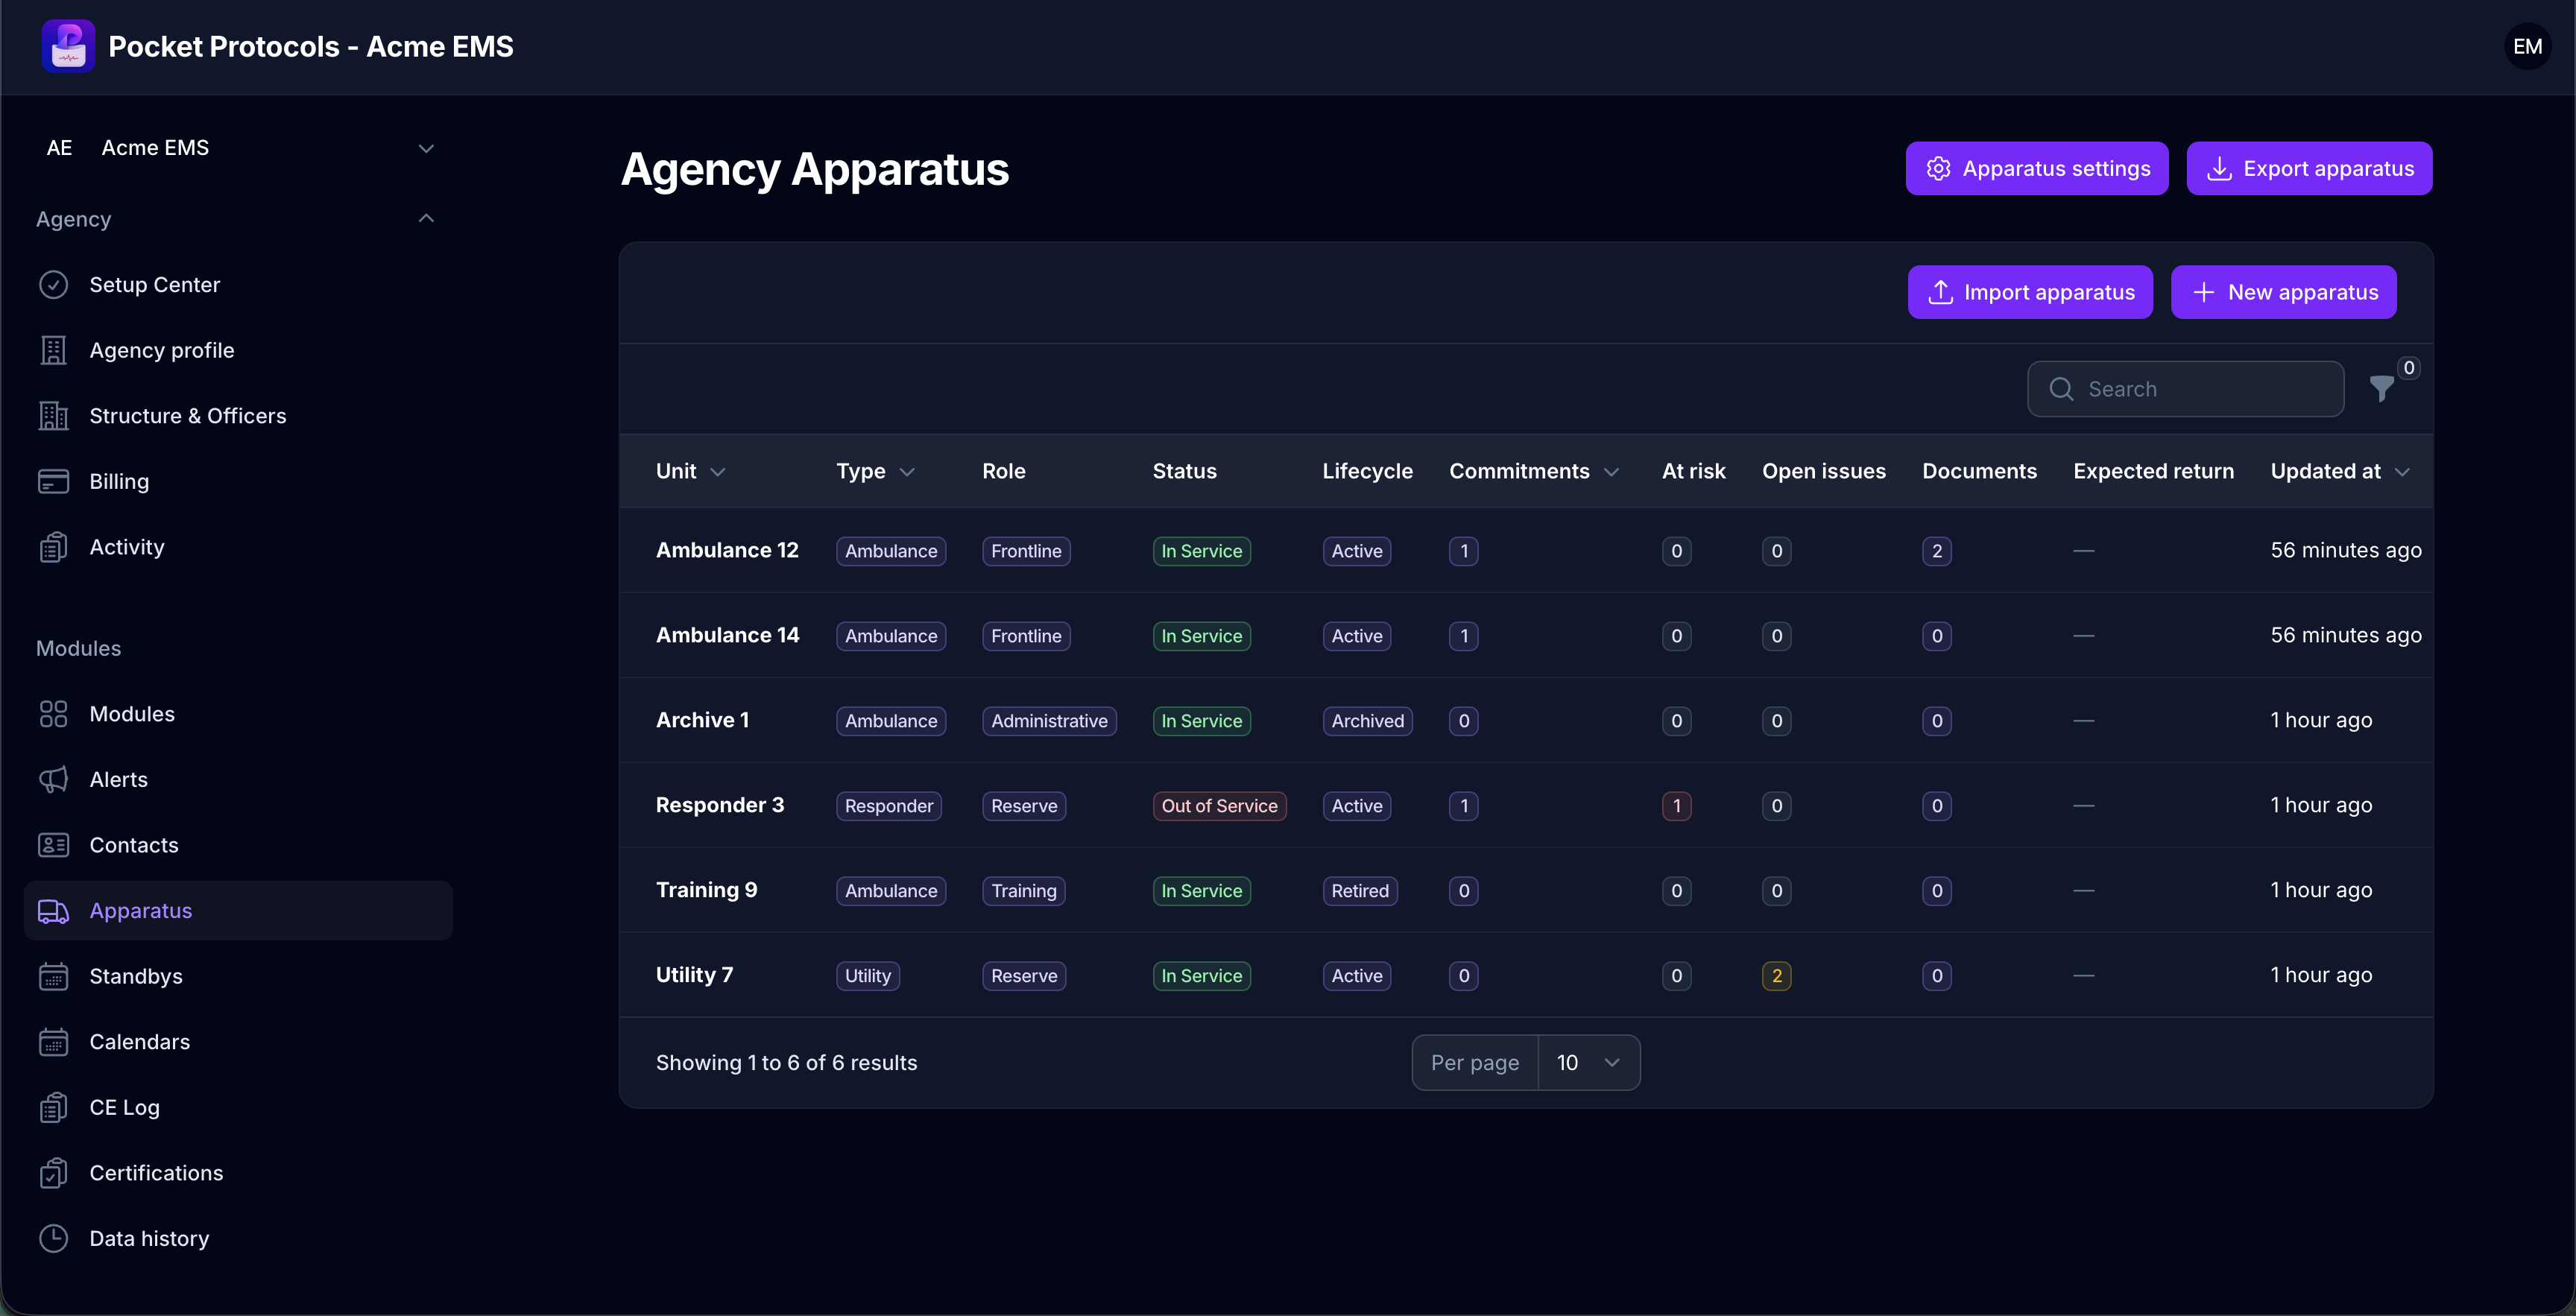The height and width of the screenshot is (1316, 2576).
Task: Go to the Calendars module
Action: coord(239,1042)
